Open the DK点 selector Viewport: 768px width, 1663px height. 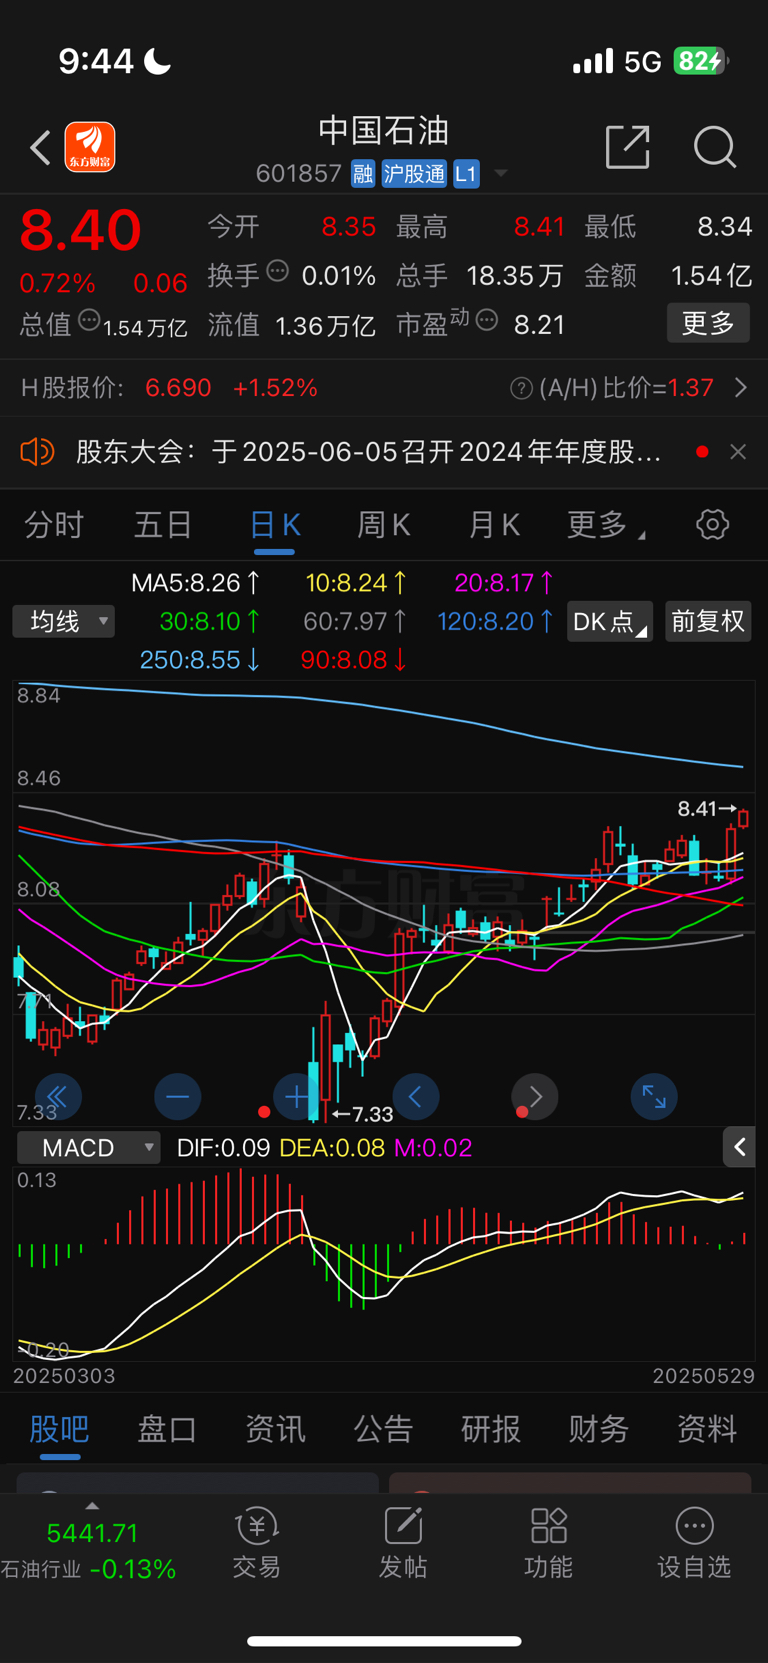[610, 622]
